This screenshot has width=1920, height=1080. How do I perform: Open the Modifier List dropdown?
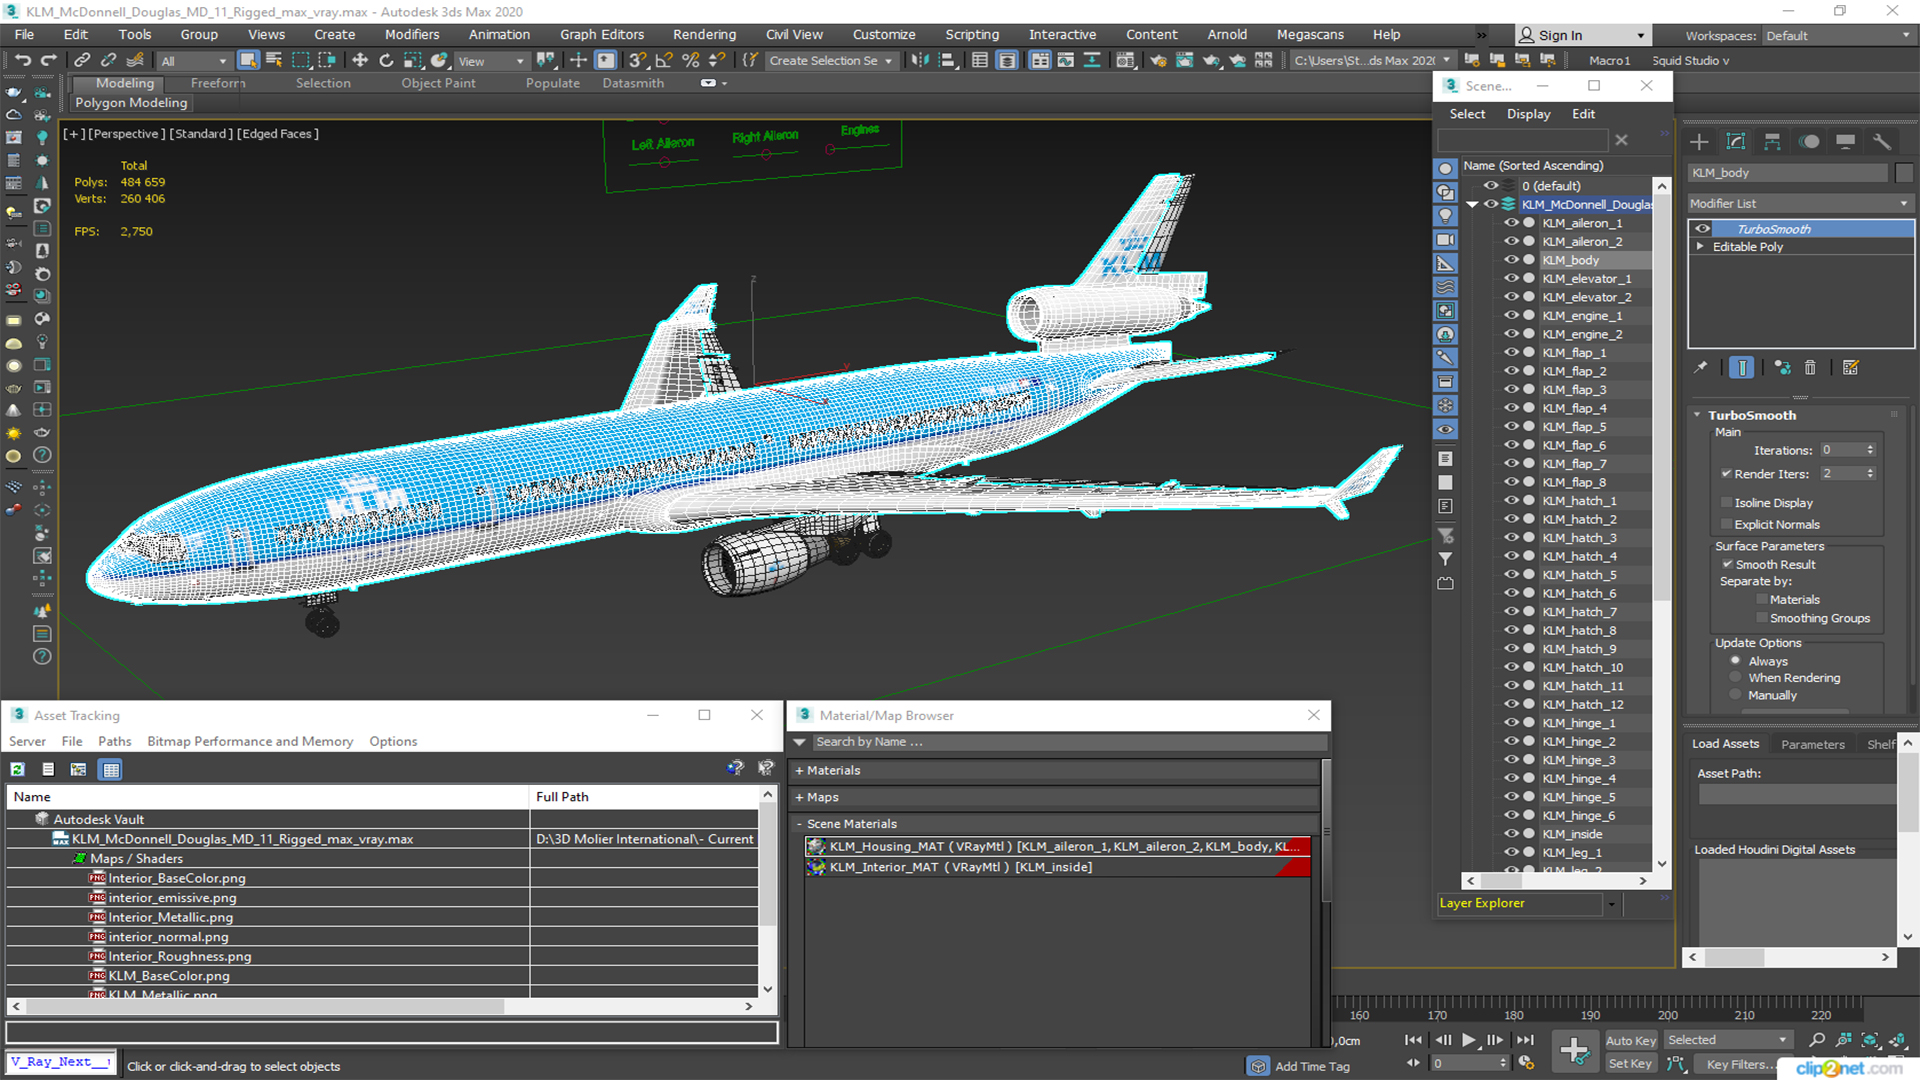1799,203
